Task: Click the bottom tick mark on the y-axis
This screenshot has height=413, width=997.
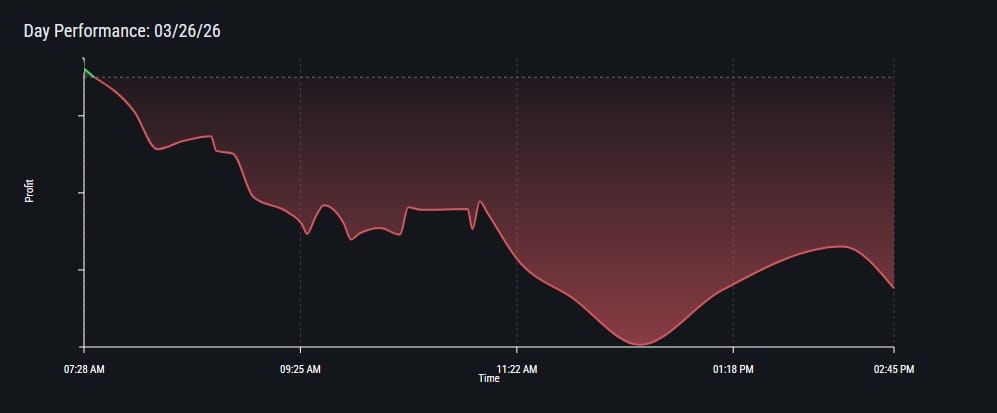Action: 81,347
